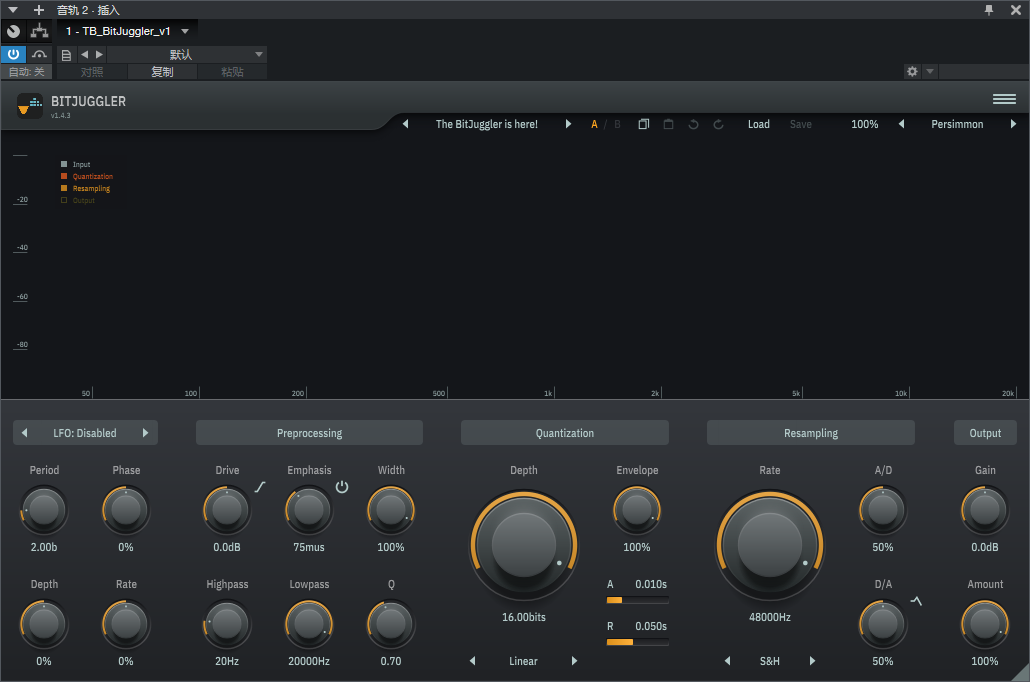This screenshot has height=682, width=1030.
Task: Click the BitJuggler logo icon
Action: tap(30, 105)
